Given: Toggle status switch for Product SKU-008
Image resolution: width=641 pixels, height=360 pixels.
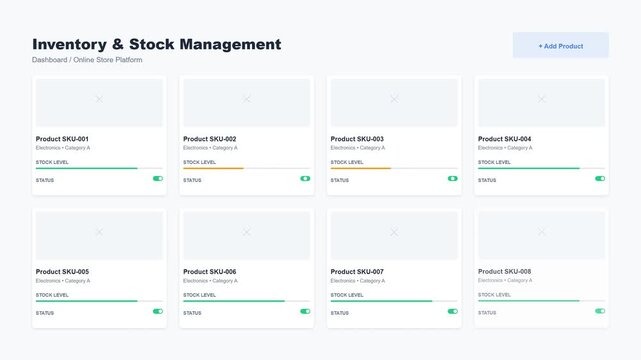Looking at the screenshot, I should pyautogui.click(x=600, y=311).
